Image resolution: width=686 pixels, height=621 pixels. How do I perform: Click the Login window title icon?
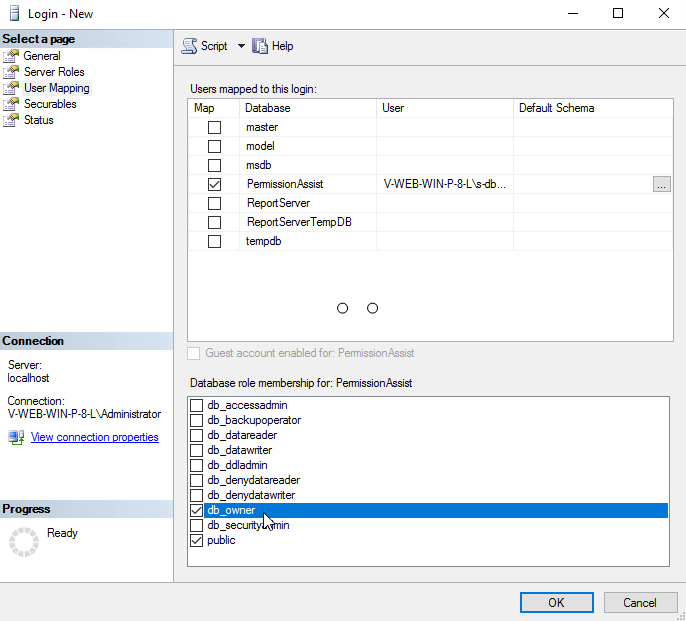click(x=14, y=14)
